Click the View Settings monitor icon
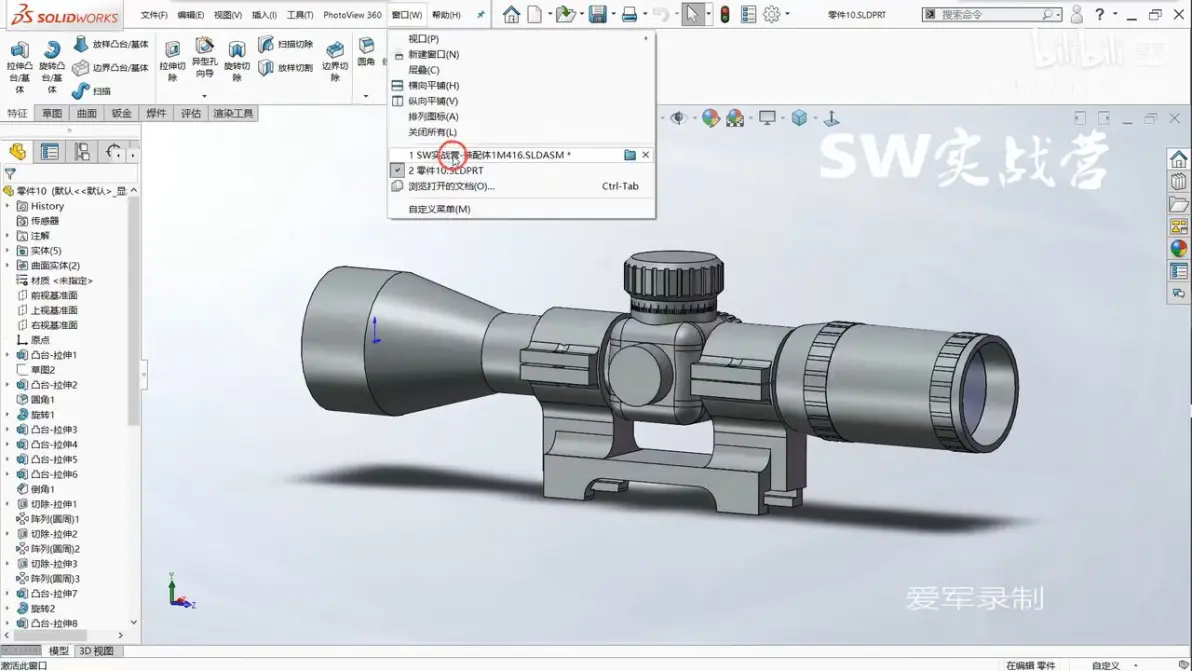 coord(767,118)
